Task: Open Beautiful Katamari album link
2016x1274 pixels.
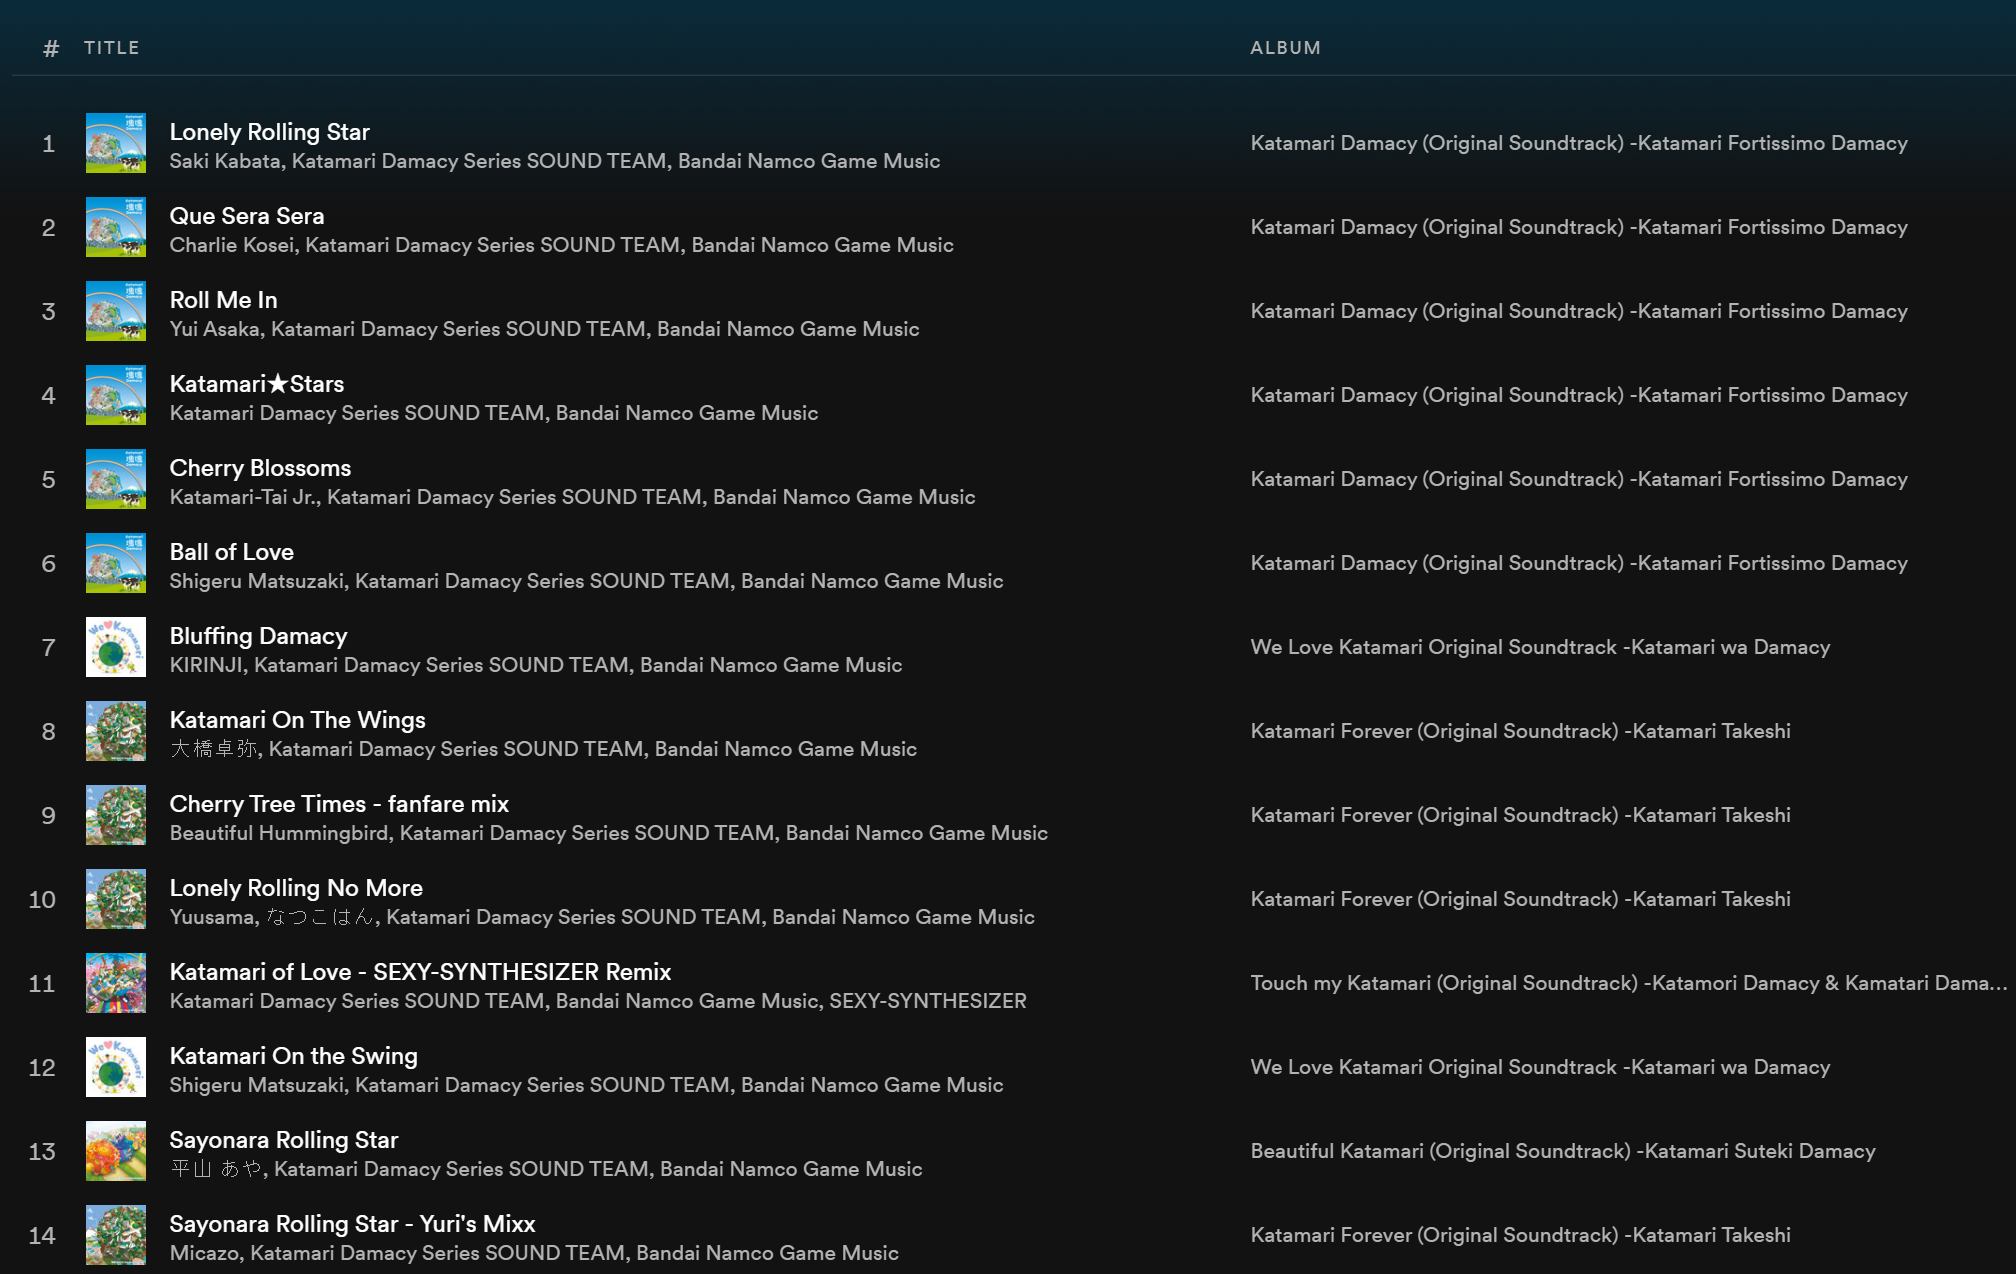Action: pos(1562,1151)
